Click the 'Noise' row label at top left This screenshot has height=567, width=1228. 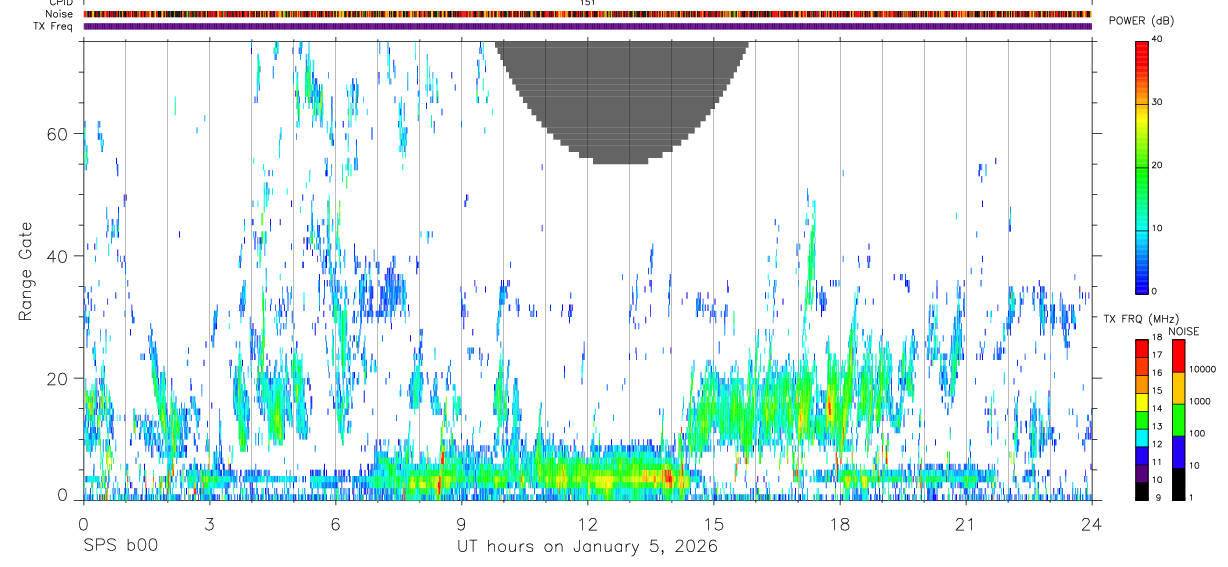point(57,14)
